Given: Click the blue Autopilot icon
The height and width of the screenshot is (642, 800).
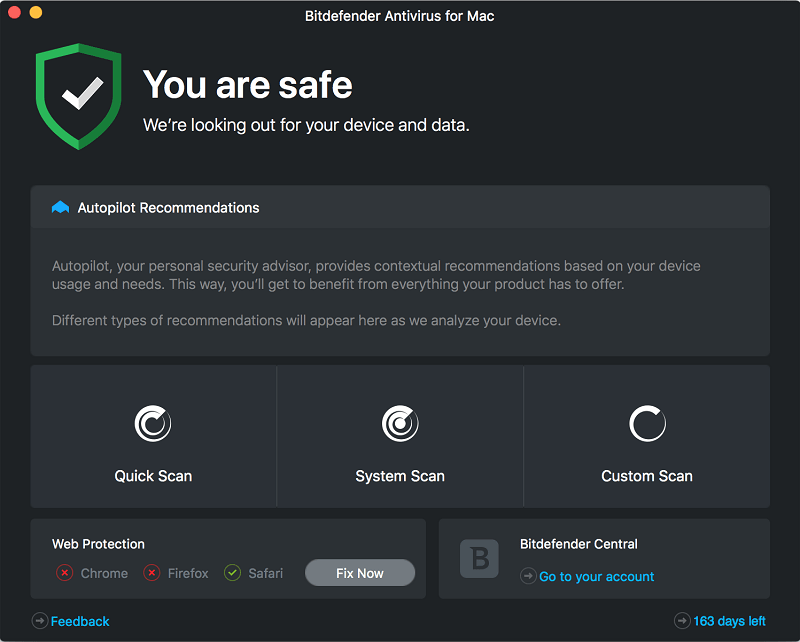Looking at the screenshot, I should (60, 207).
